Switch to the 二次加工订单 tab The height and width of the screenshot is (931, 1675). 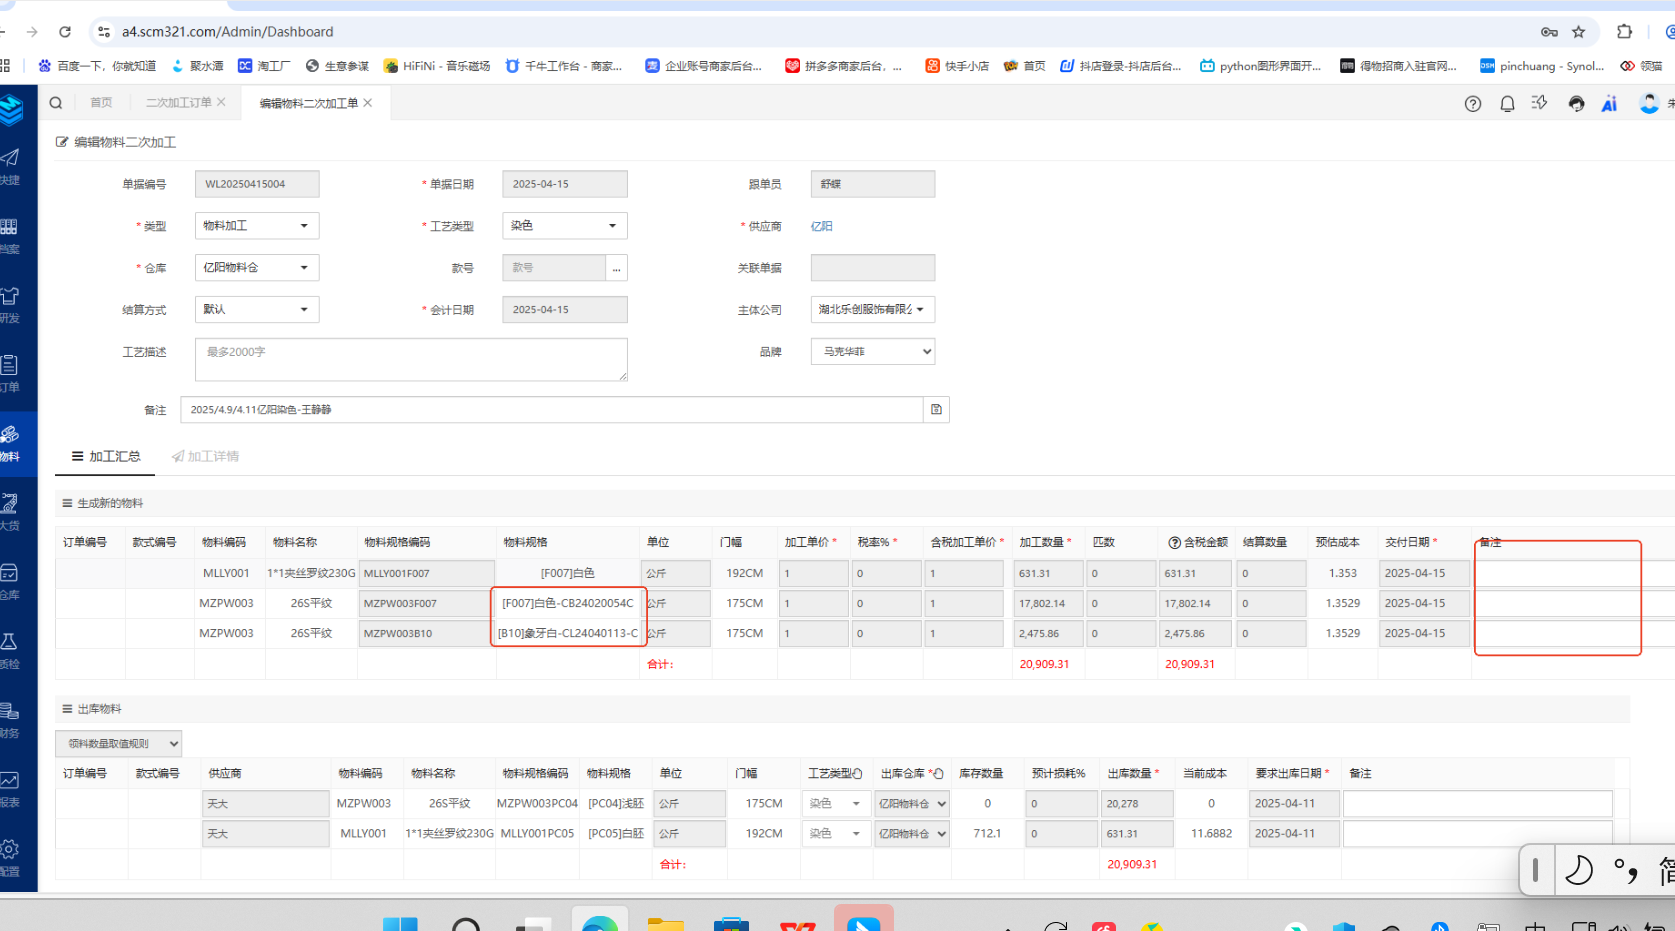coord(178,103)
